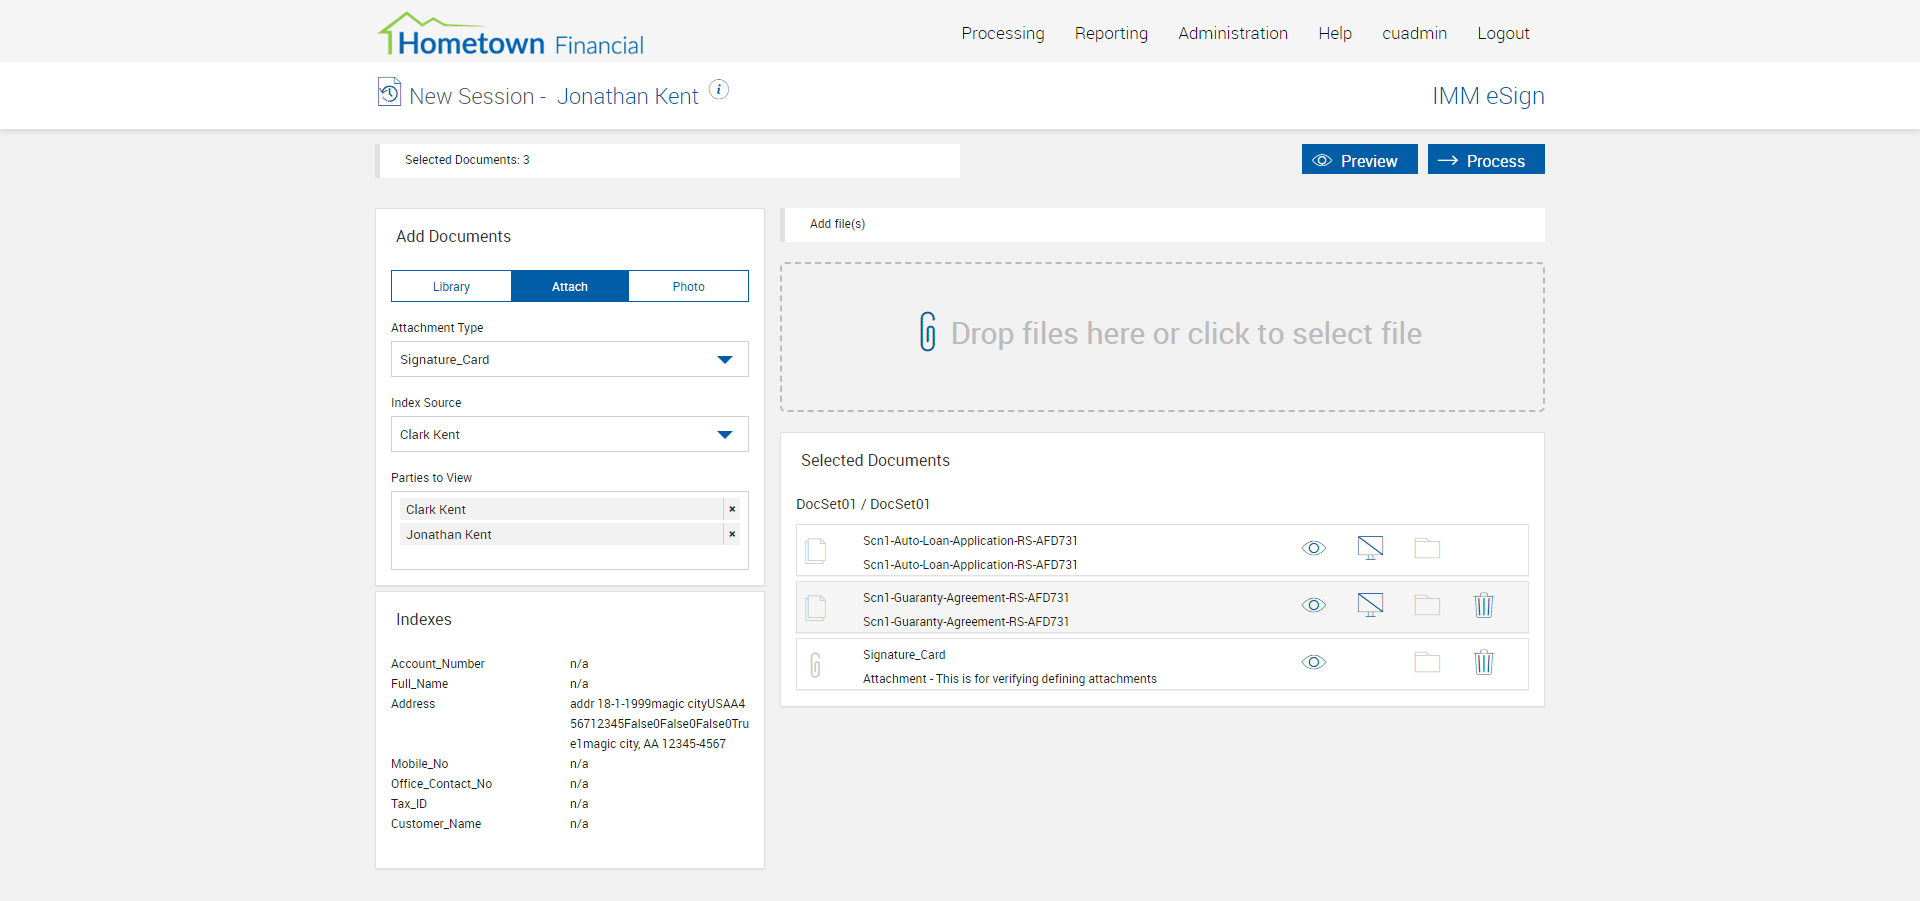Open folder icon for Guaranty Agreement row
Image resolution: width=1920 pixels, height=901 pixels.
1427,605
